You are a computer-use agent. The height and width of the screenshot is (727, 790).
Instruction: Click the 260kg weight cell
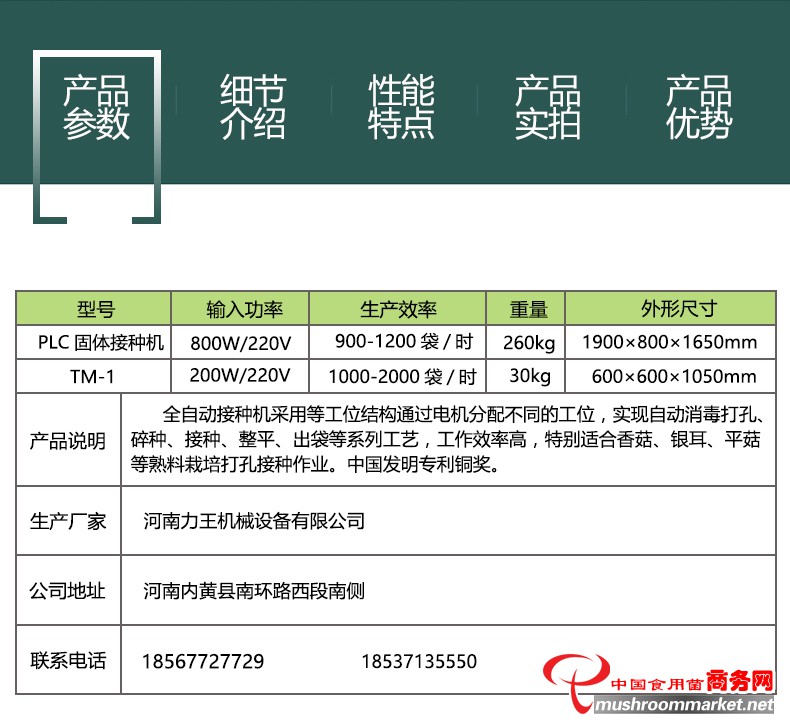[x=525, y=343]
